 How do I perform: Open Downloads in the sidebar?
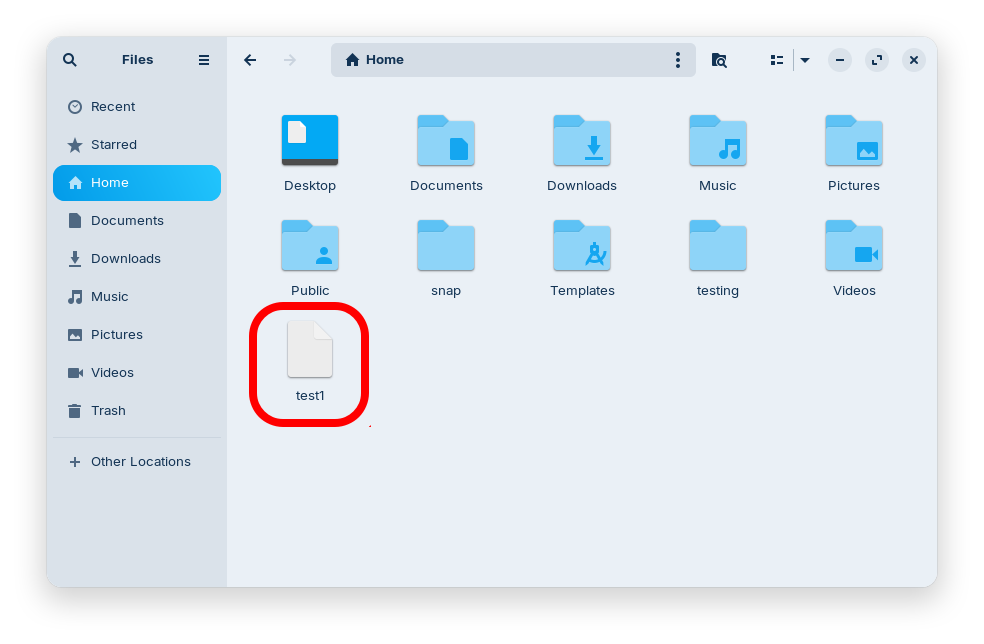point(137,259)
